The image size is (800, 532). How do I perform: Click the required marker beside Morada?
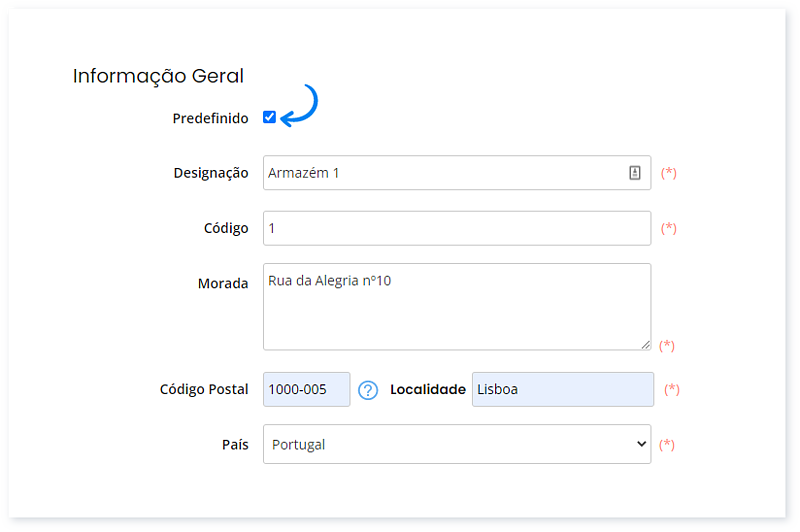pyautogui.click(x=666, y=346)
